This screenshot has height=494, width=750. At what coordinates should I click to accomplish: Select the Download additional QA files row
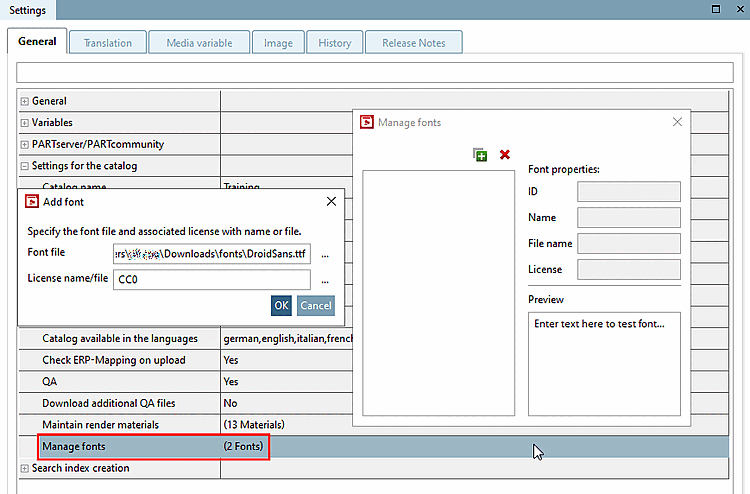click(186, 403)
